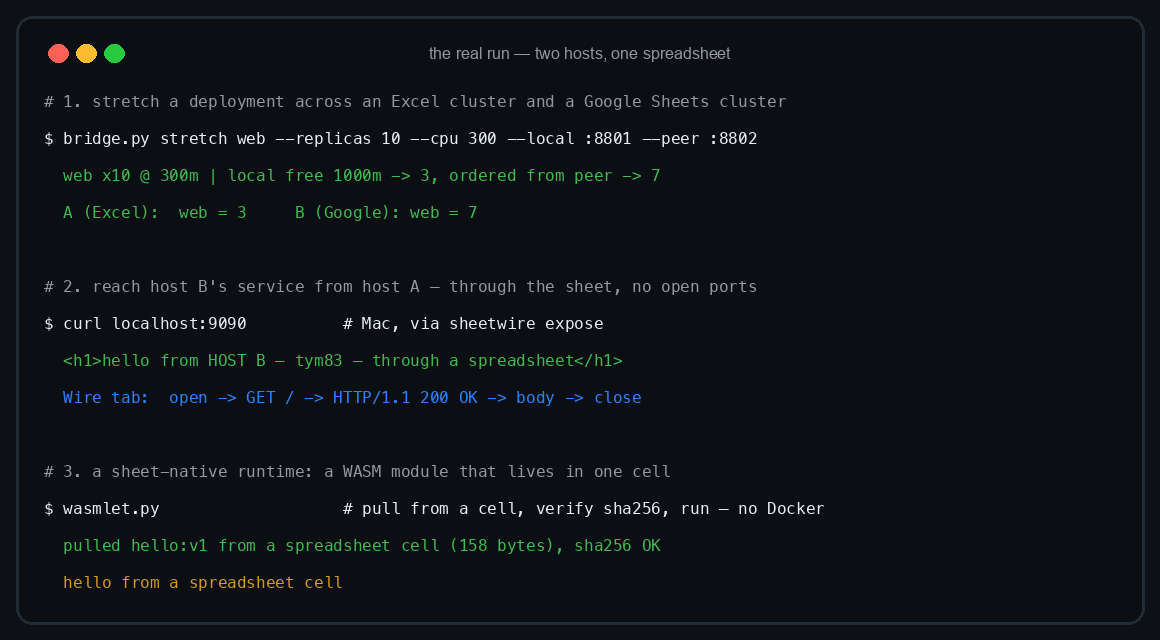Click the blue "Wire tab:" output line

point(352,397)
